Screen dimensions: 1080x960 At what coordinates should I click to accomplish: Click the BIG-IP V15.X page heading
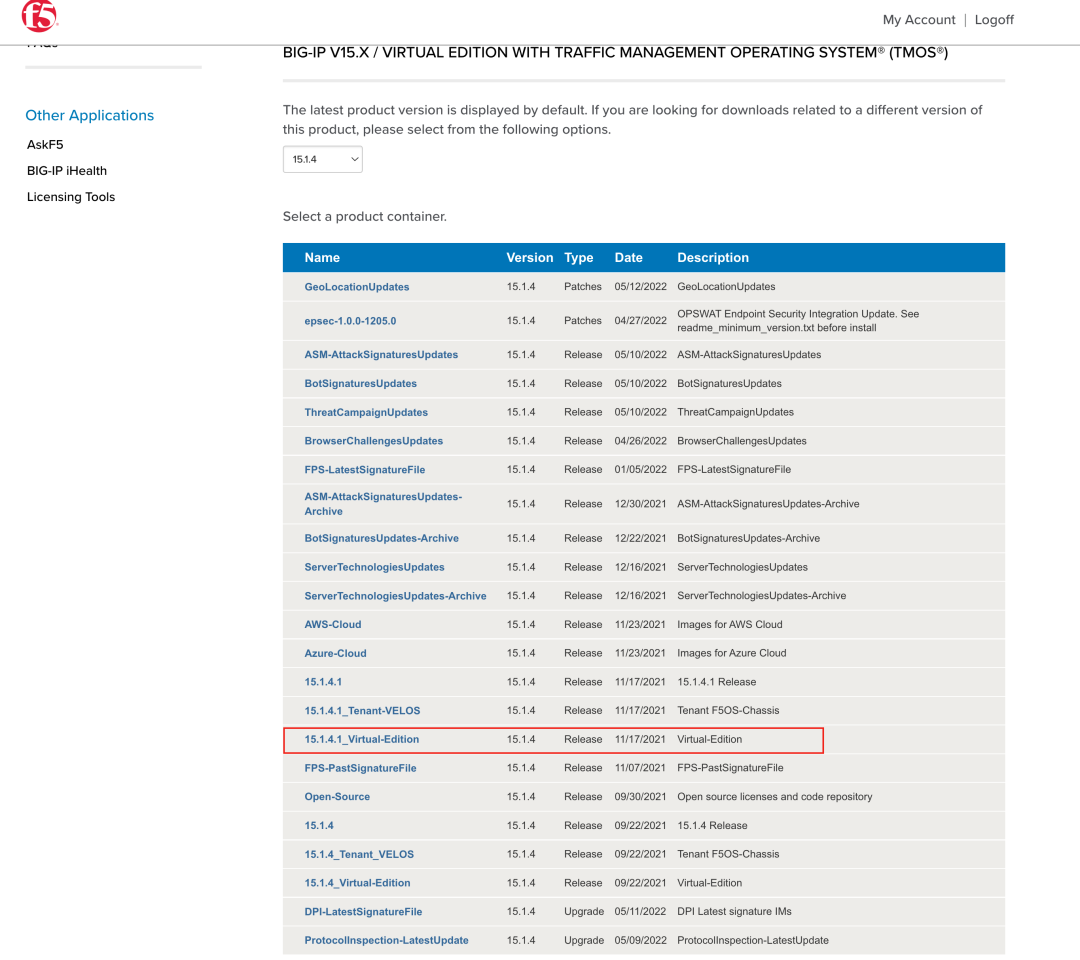pos(615,53)
